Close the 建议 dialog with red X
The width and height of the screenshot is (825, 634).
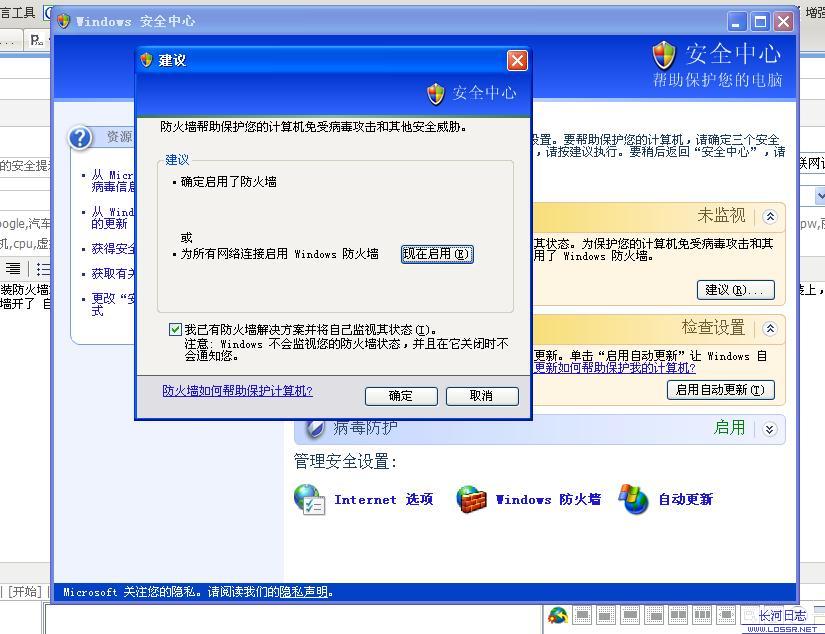(x=517, y=61)
